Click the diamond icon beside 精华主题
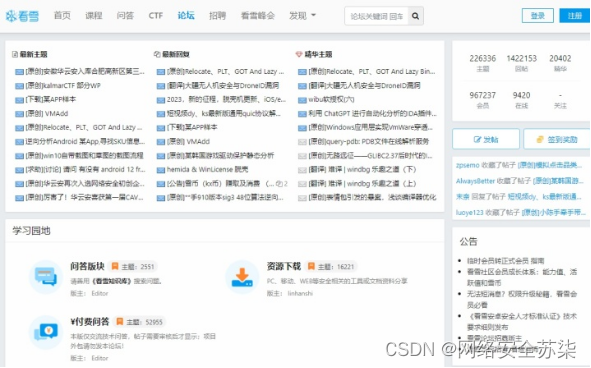This screenshot has height=368, width=591. point(299,54)
